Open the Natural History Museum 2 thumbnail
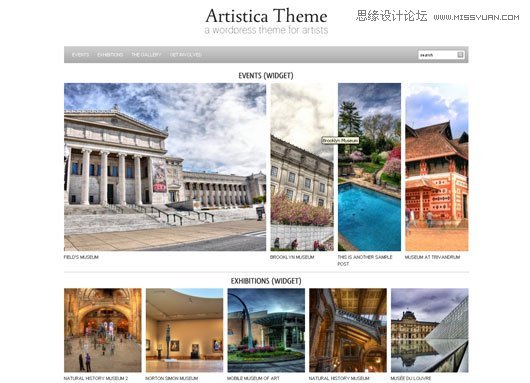 [103, 330]
